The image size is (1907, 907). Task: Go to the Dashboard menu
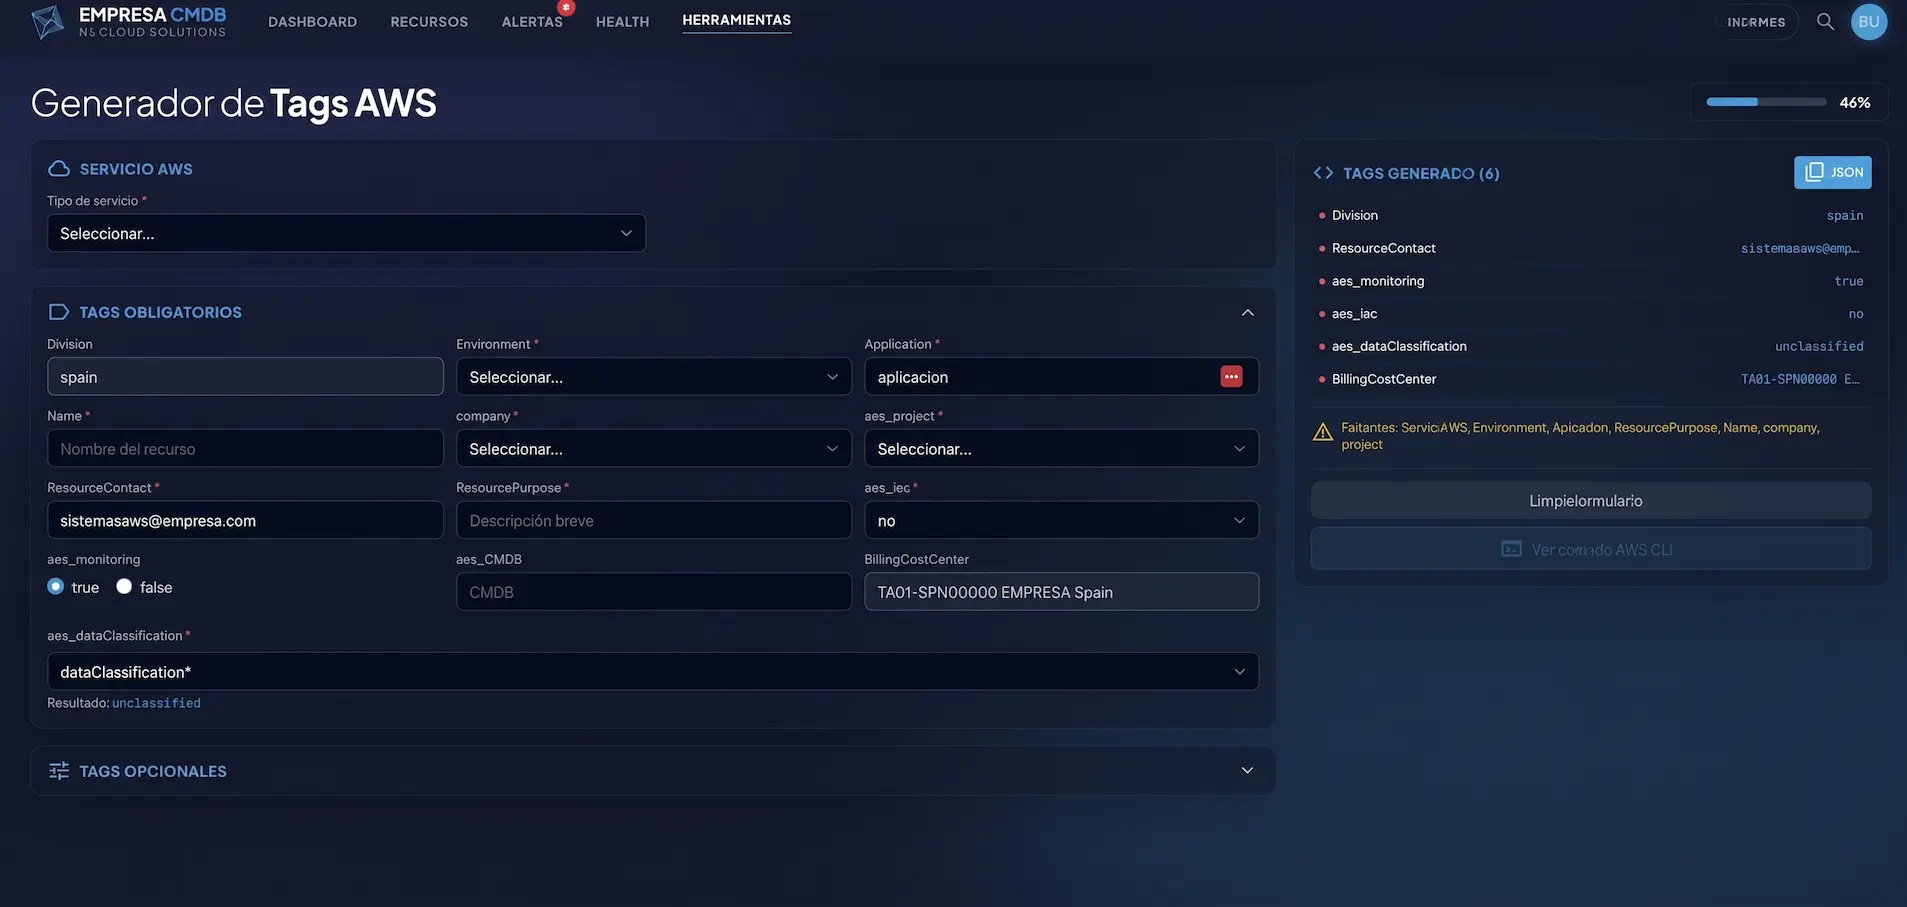[x=312, y=22]
